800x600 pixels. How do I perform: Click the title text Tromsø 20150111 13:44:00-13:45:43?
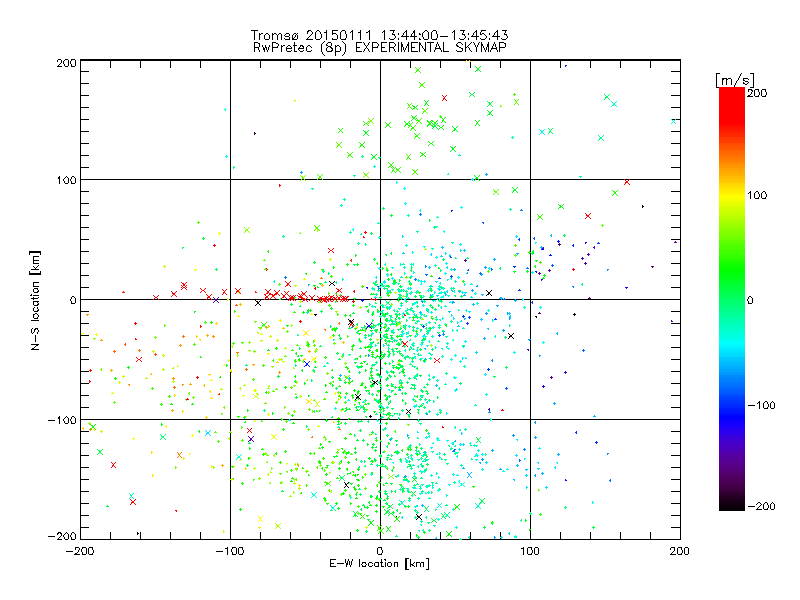379,35
